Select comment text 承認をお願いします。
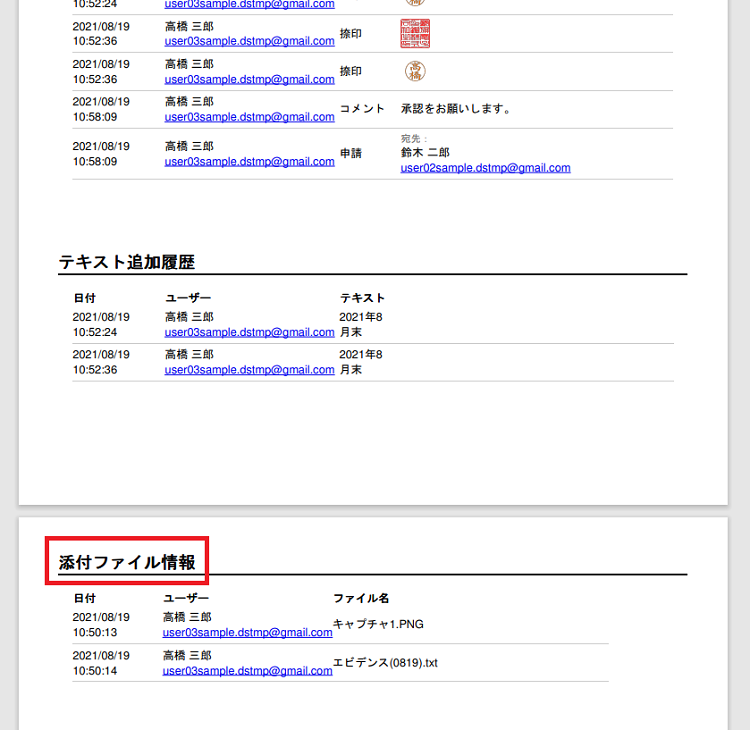Image resolution: width=750 pixels, height=730 pixels. point(456,109)
